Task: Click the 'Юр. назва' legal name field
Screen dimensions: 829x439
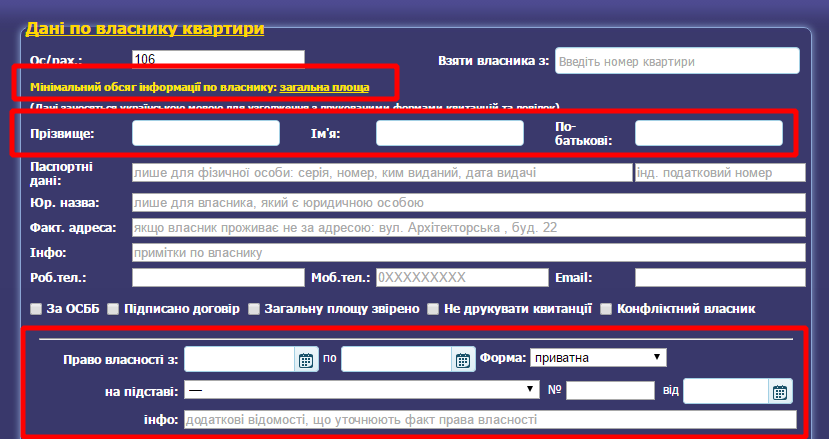Action: [x=468, y=203]
